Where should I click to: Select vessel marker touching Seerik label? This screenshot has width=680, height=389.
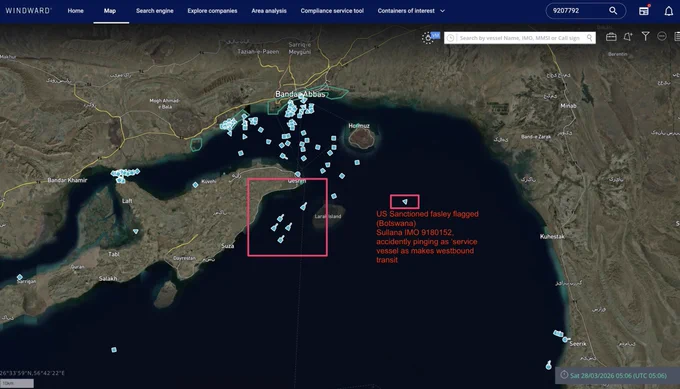click(x=565, y=340)
